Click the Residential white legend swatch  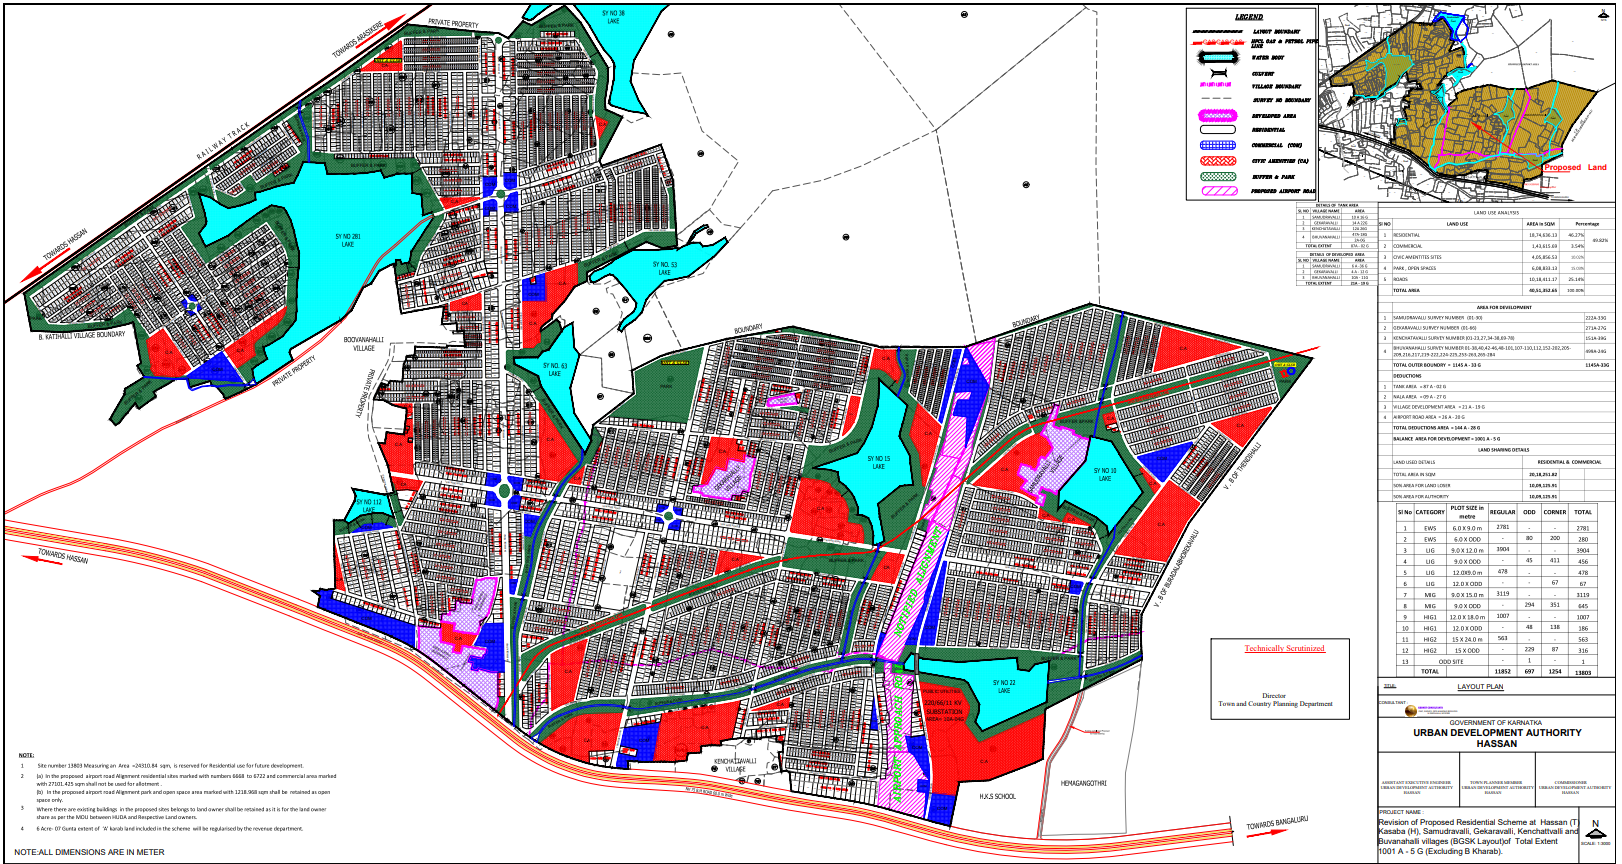coord(1218,129)
